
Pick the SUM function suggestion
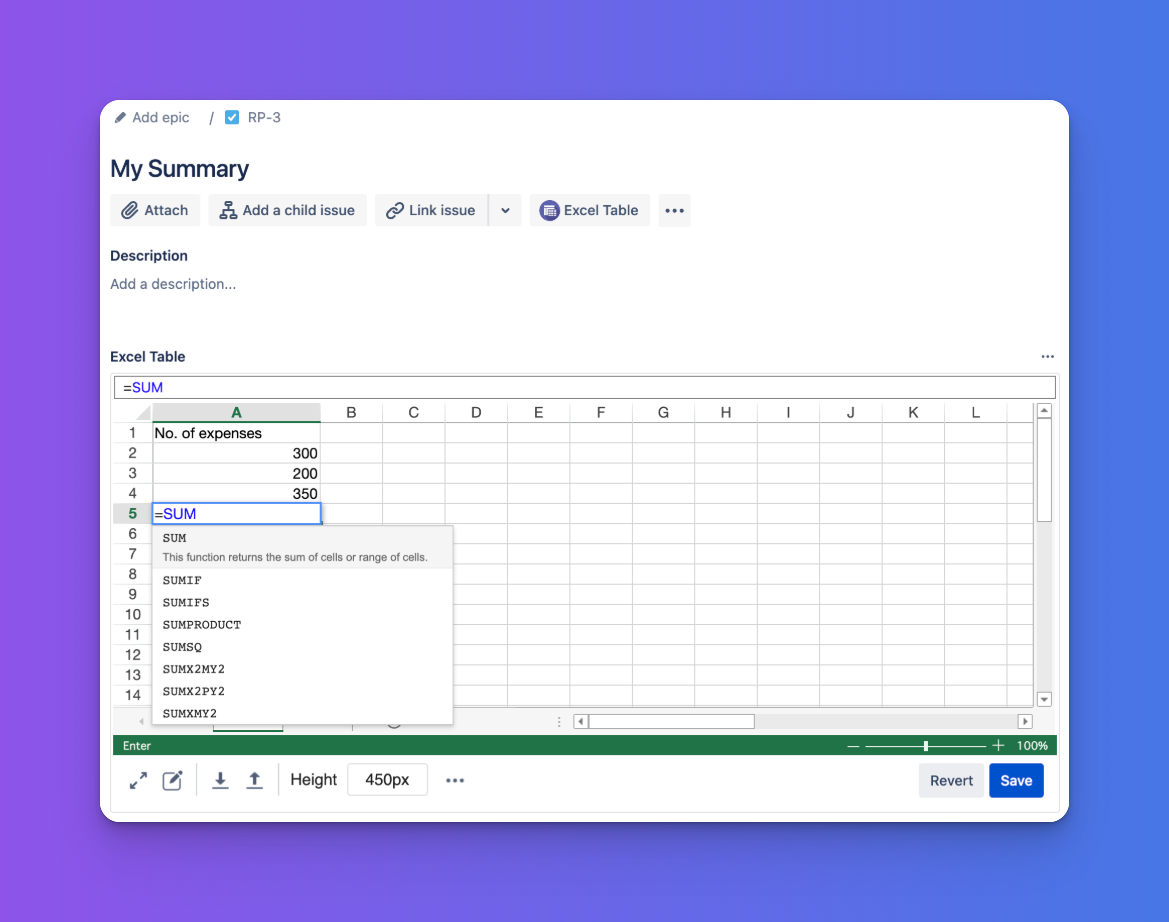tap(175, 539)
